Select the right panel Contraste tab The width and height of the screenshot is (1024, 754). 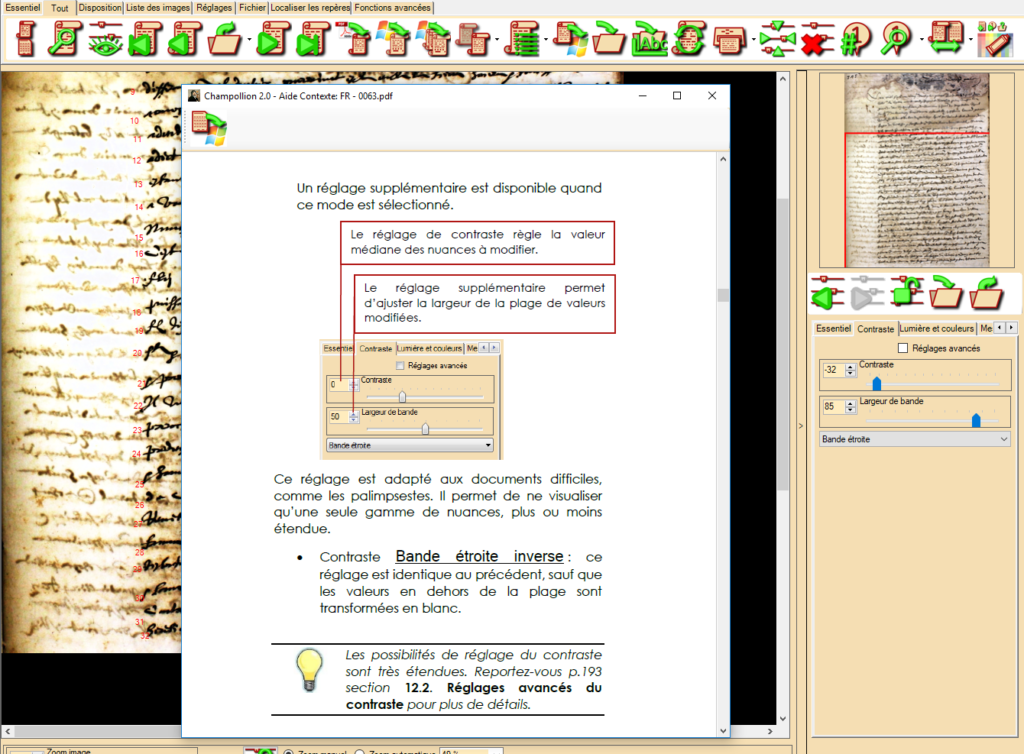876,328
